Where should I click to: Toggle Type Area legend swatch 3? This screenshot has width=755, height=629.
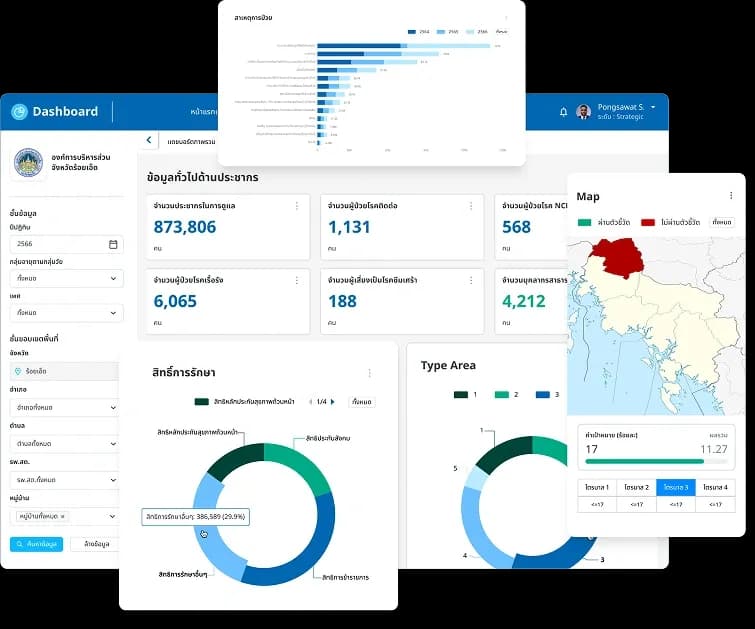pos(543,395)
